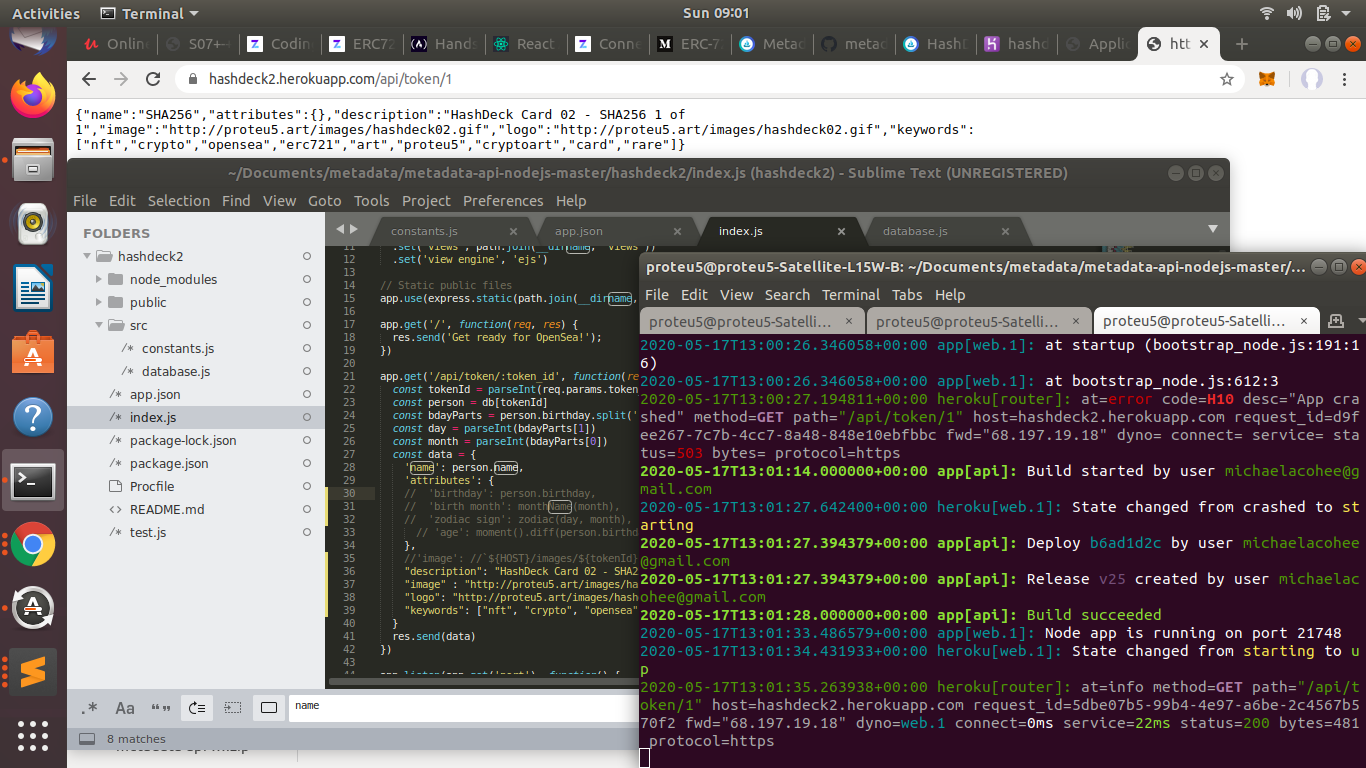
Task: Switch to the constants.js editor tab
Action: click(424, 231)
